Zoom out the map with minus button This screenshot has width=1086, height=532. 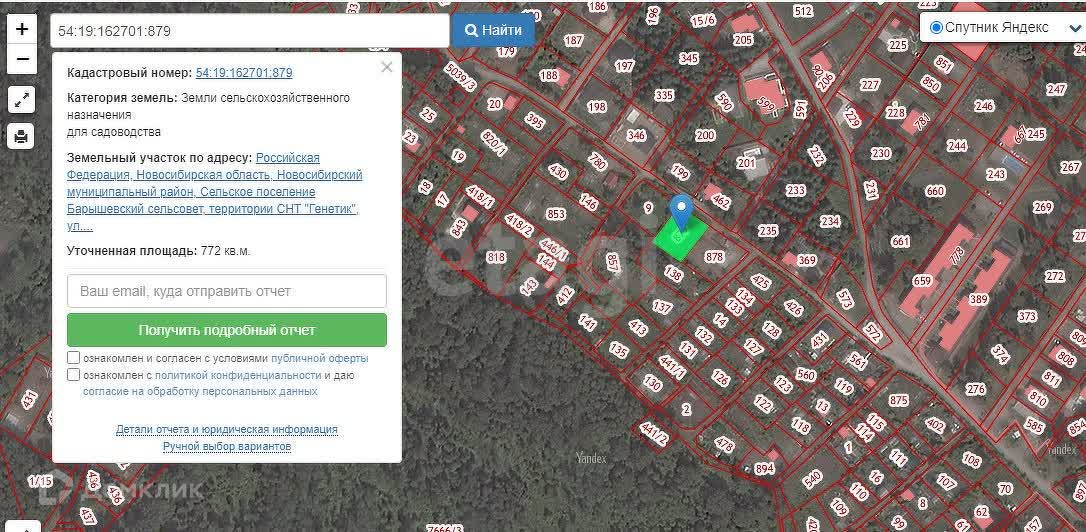click(22, 59)
